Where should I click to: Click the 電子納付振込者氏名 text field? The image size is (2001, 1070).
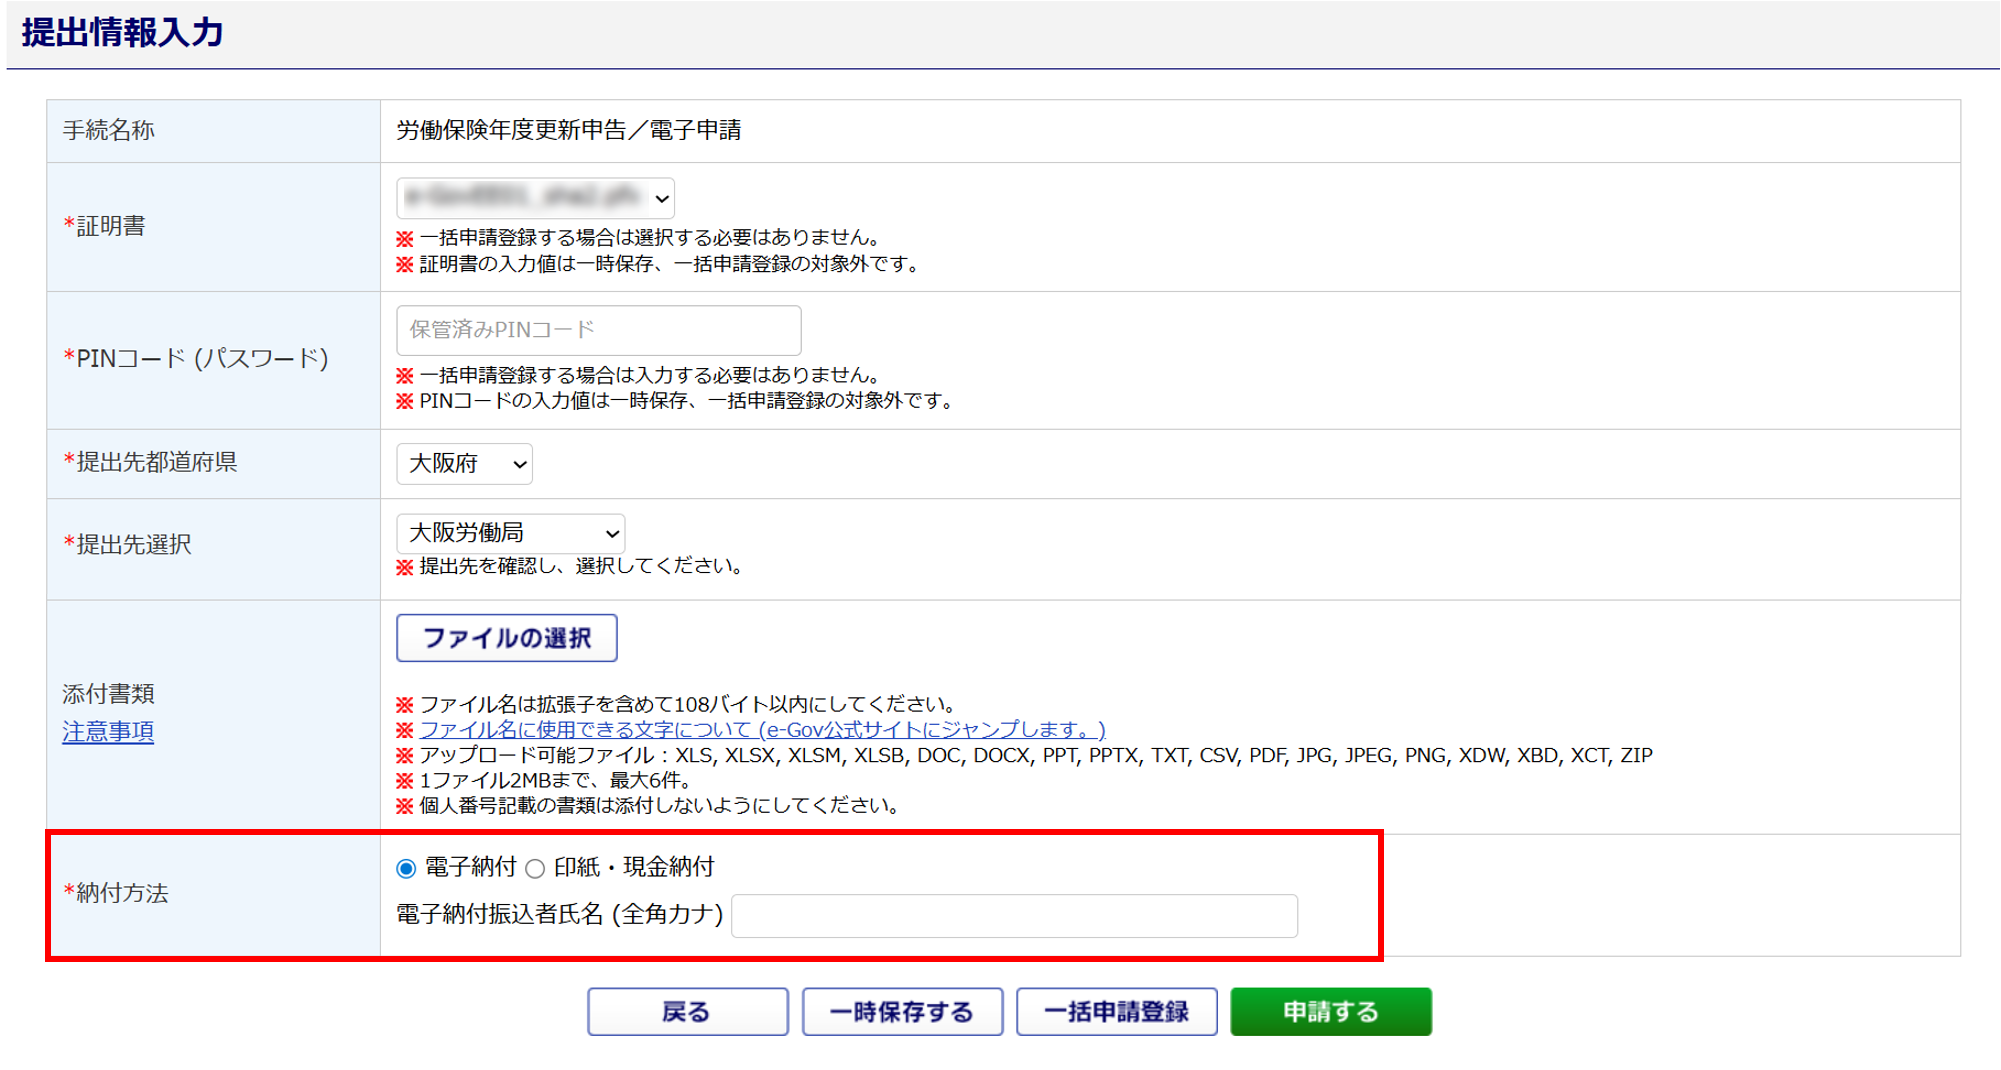[1014, 915]
